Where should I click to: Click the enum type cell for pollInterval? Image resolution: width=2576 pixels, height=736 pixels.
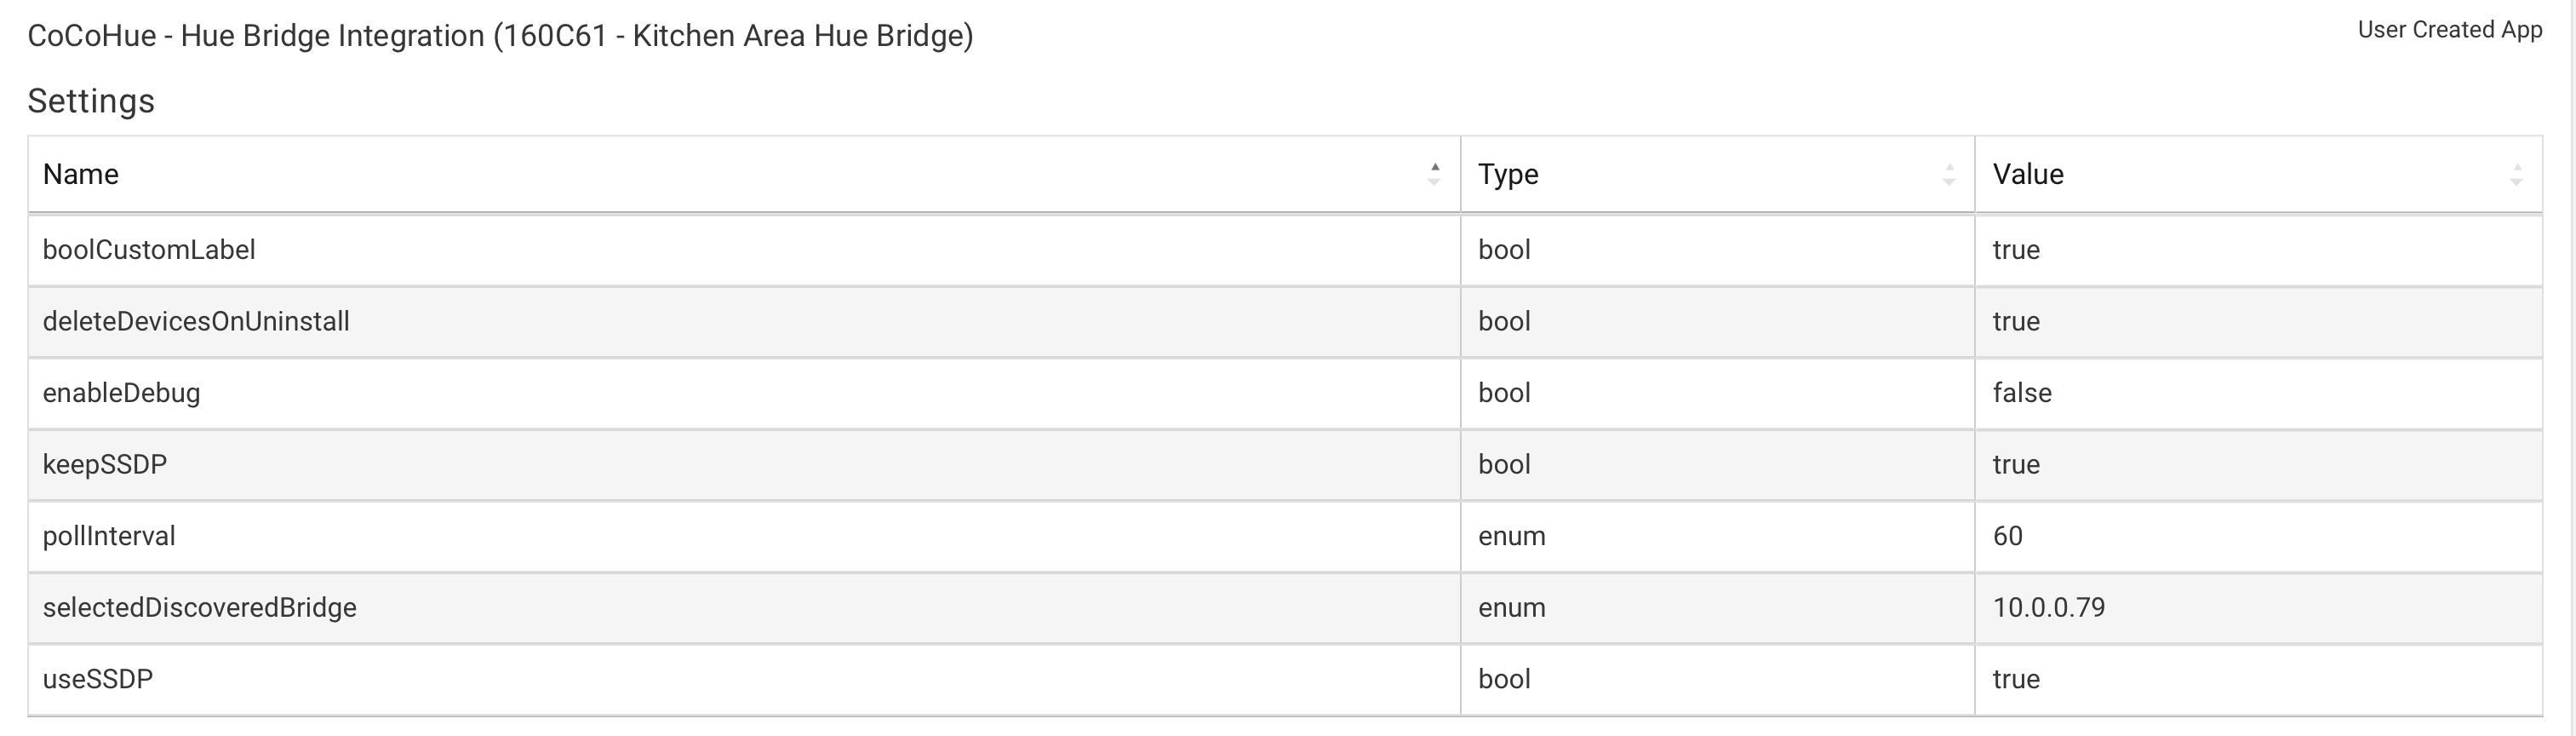1717,536
